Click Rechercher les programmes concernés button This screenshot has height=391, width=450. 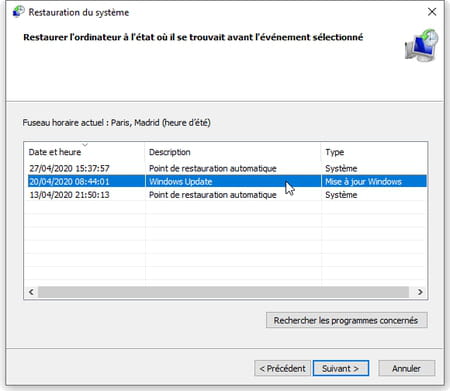[347, 320]
